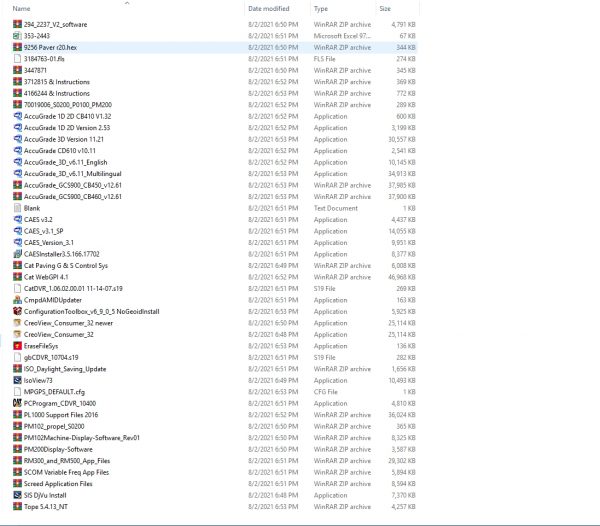Select PM102Machine-Display-Software_Rev01 name

(82, 437)
